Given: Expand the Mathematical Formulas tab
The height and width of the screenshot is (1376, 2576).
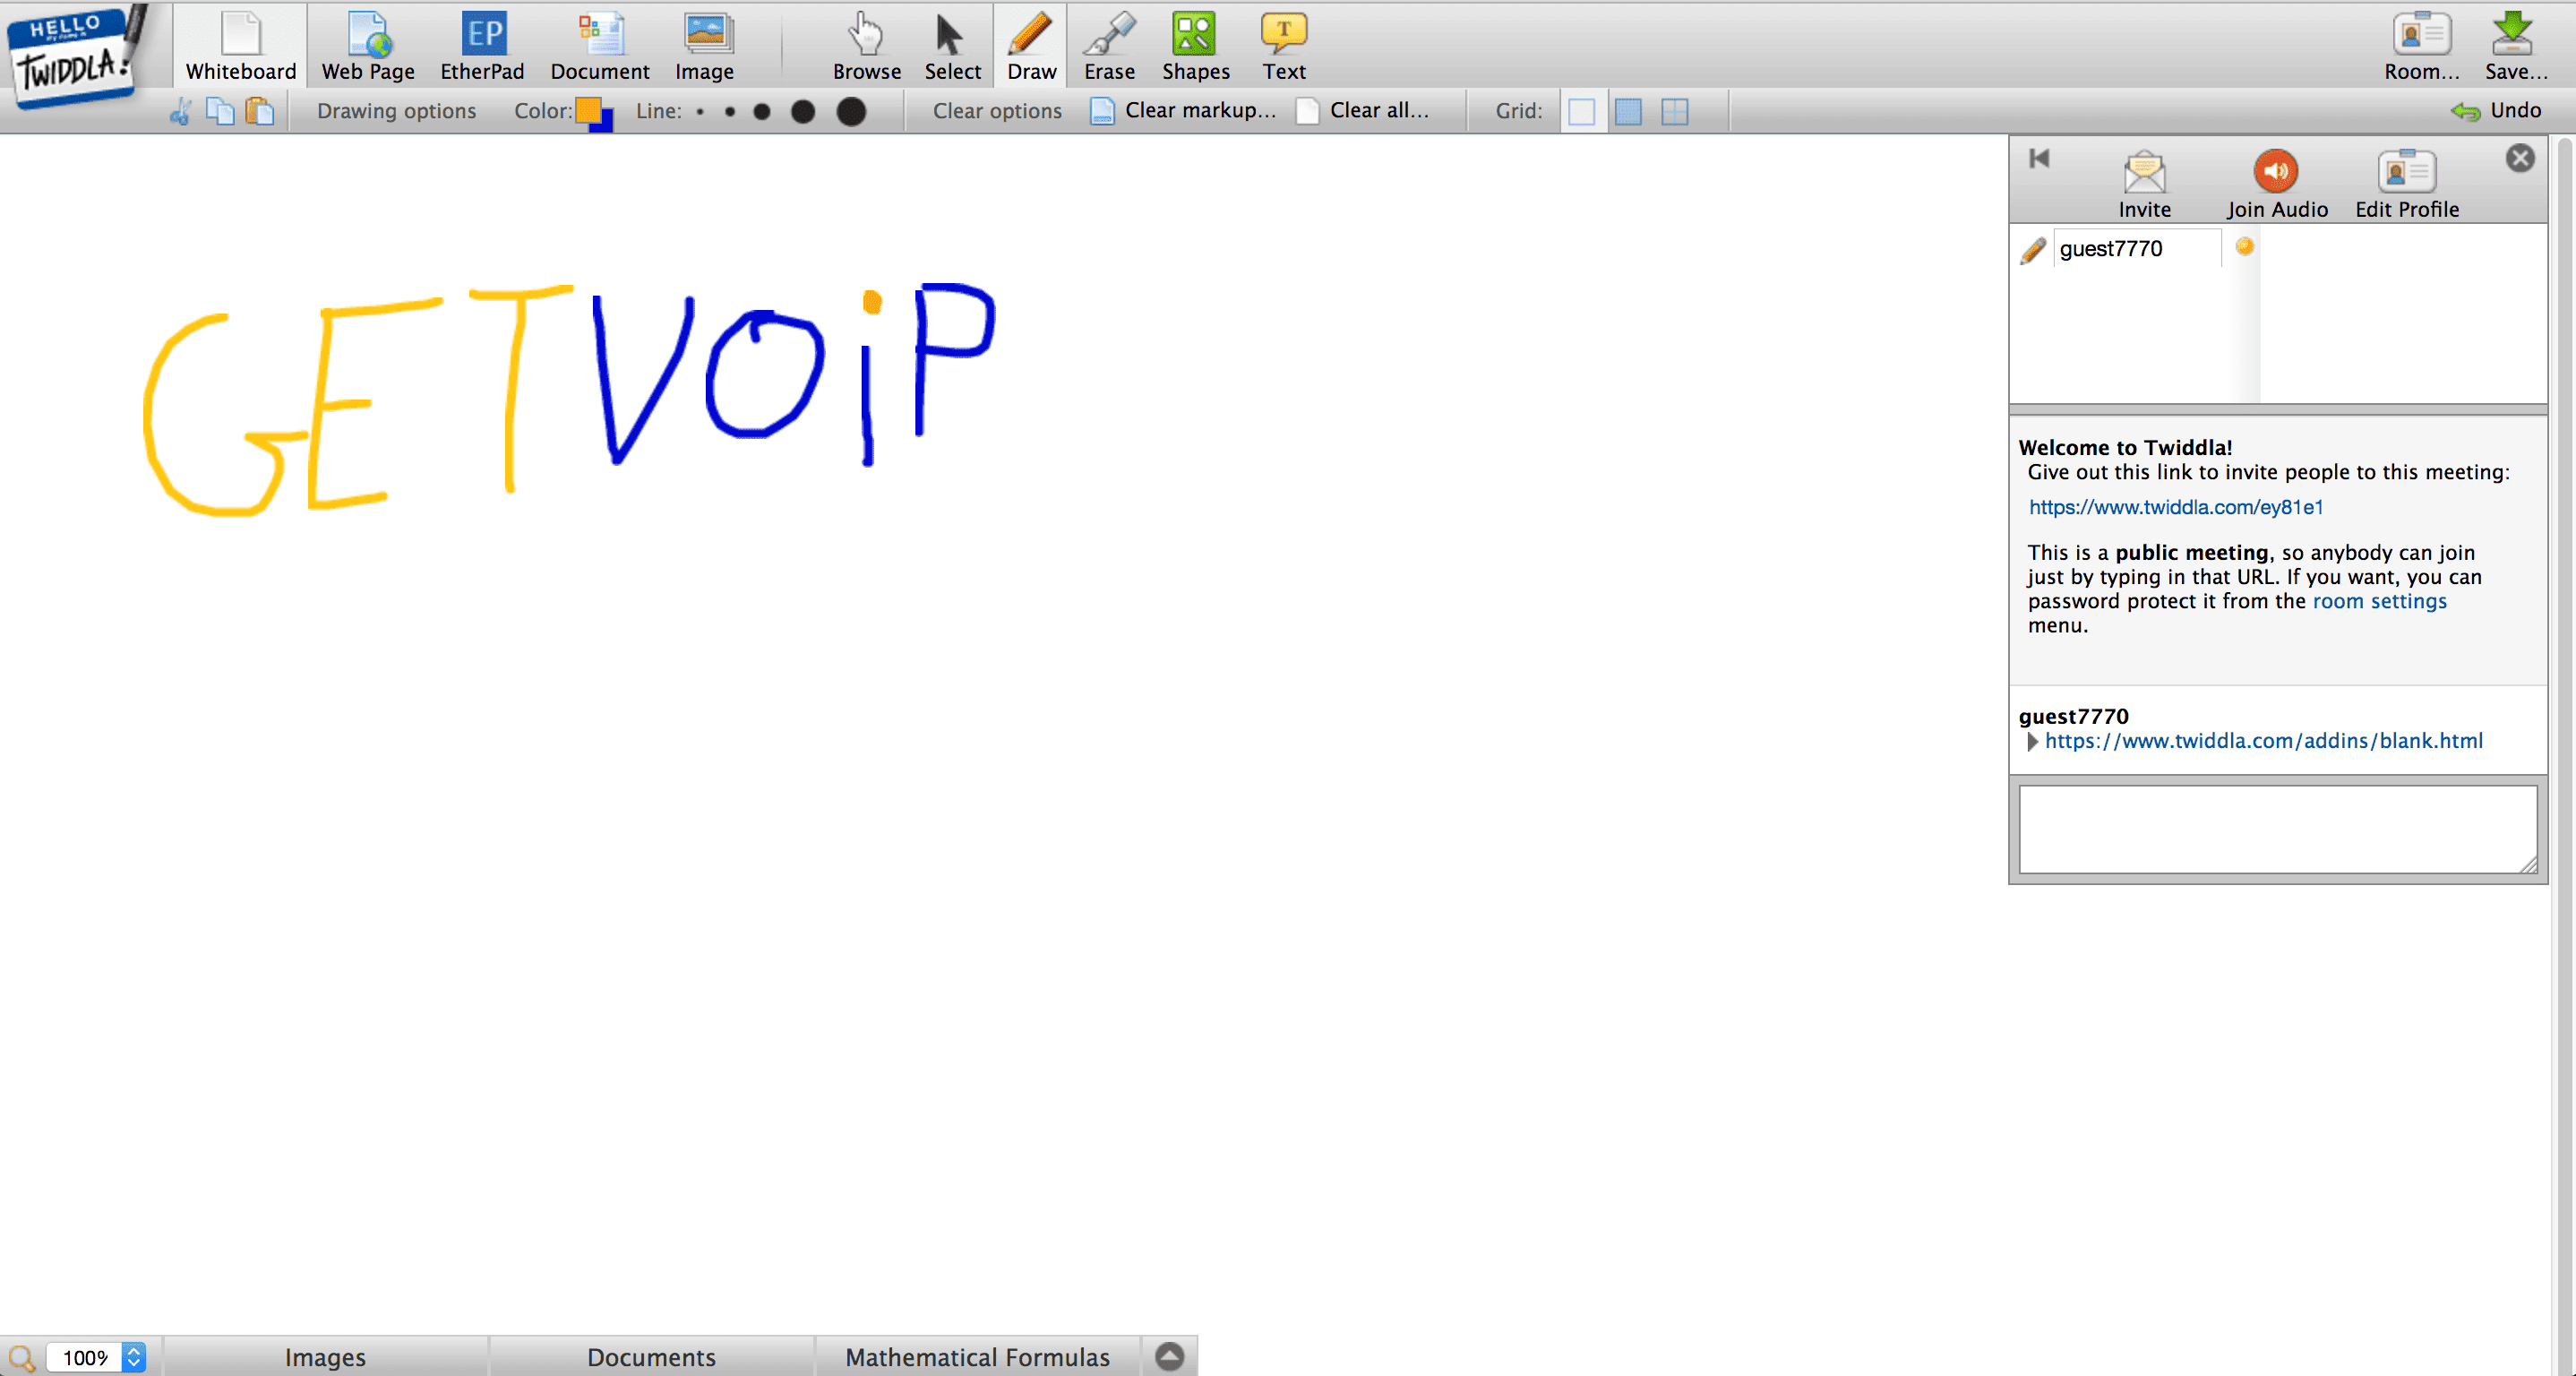Looking at the screenshot, I should pos(980,1357).
